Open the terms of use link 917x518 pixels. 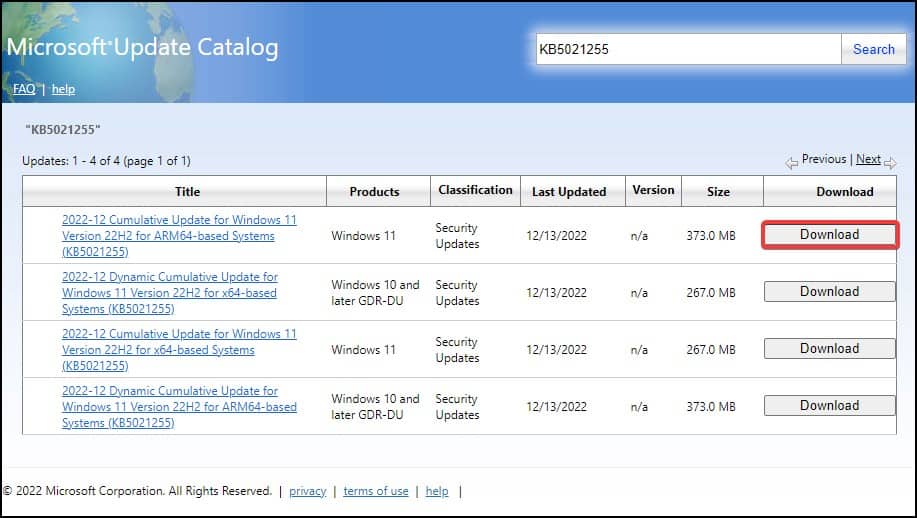coord(375,491)
